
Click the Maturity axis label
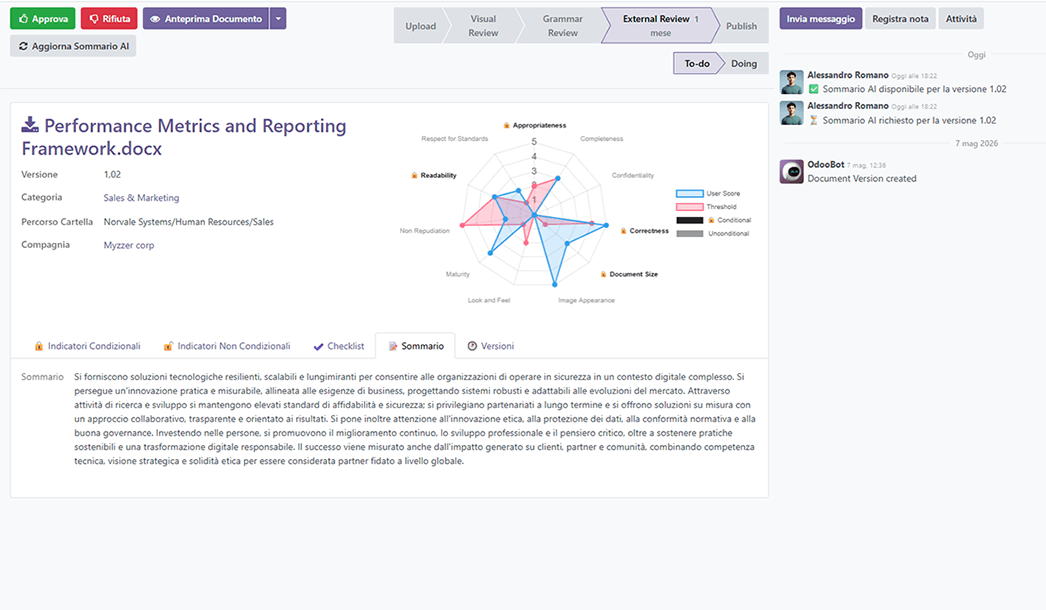pos(458,274)
